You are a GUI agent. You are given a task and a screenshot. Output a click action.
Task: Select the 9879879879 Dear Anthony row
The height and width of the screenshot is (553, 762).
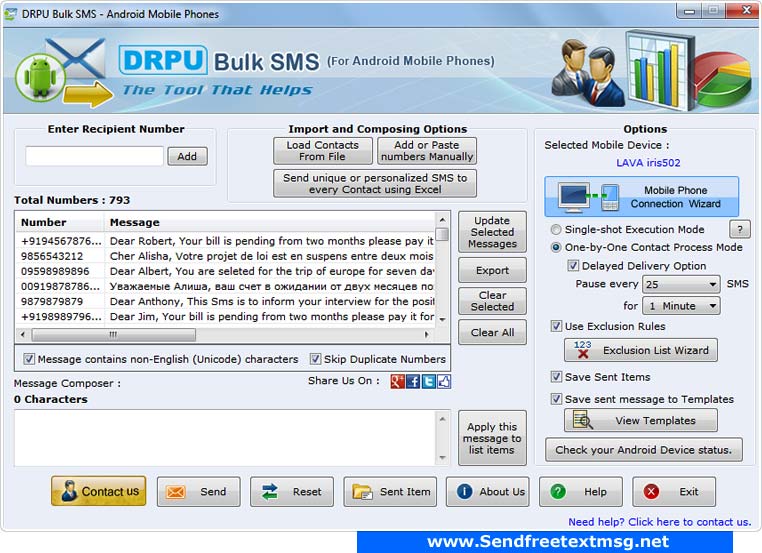(x=226, y=301)
